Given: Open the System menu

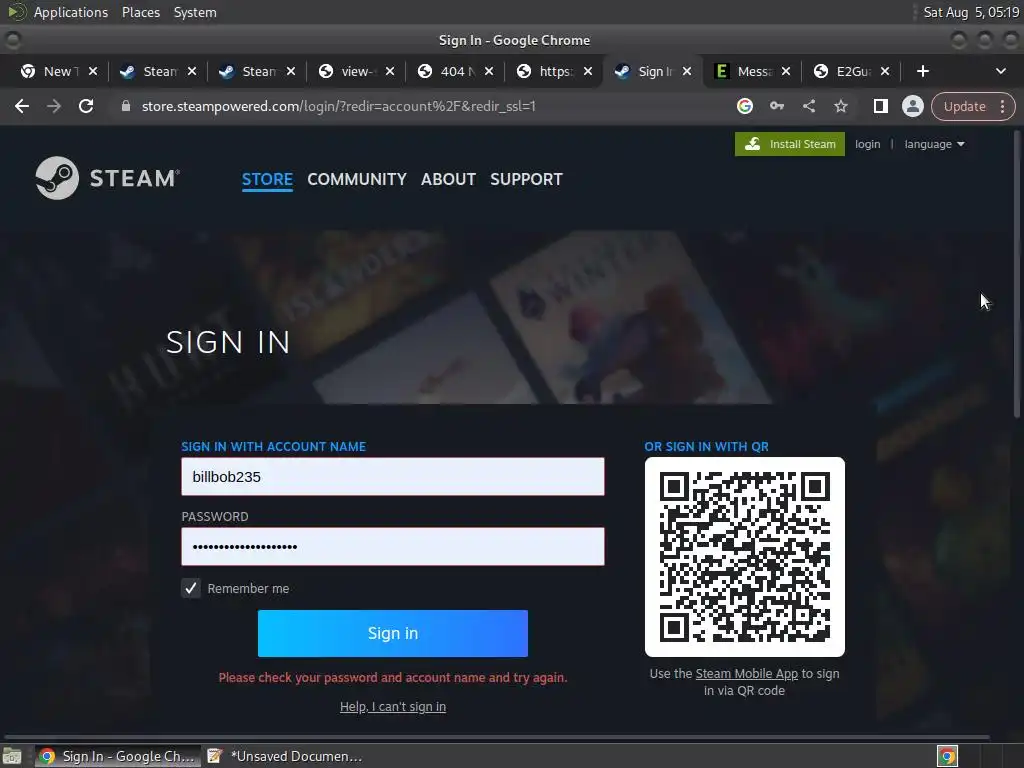Looking at the screenshot, I should pyautogui.click(x=195, y=12).
